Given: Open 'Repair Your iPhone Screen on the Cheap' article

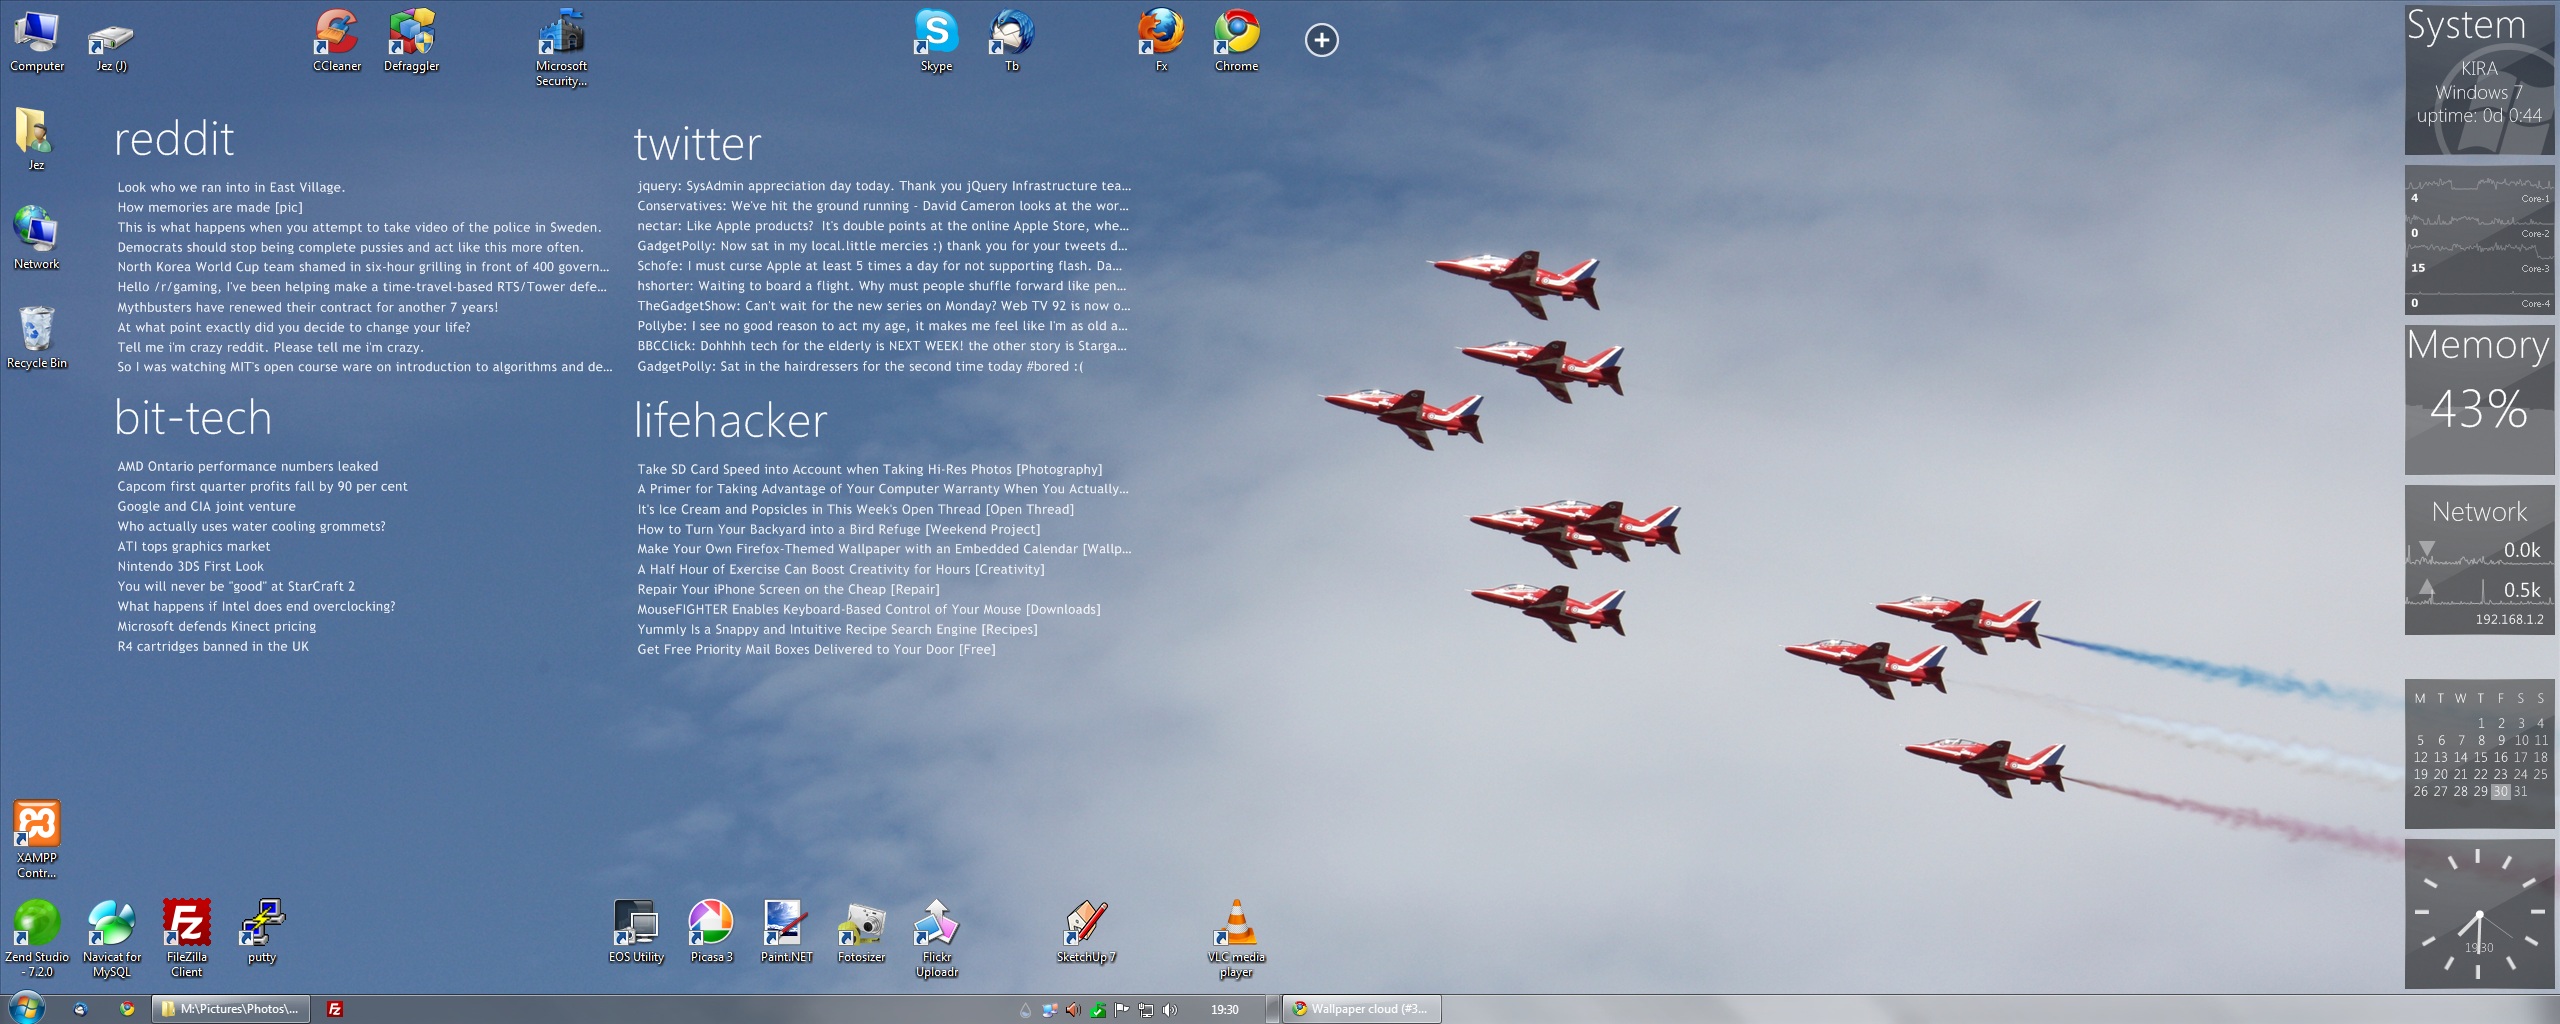Looking at the screenshot, I should 788,589.
